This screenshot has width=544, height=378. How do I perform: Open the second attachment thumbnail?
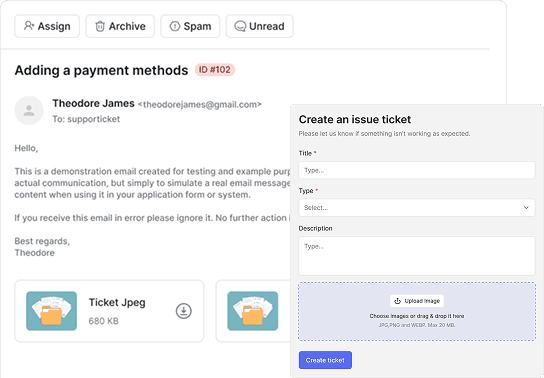(253, 311)
